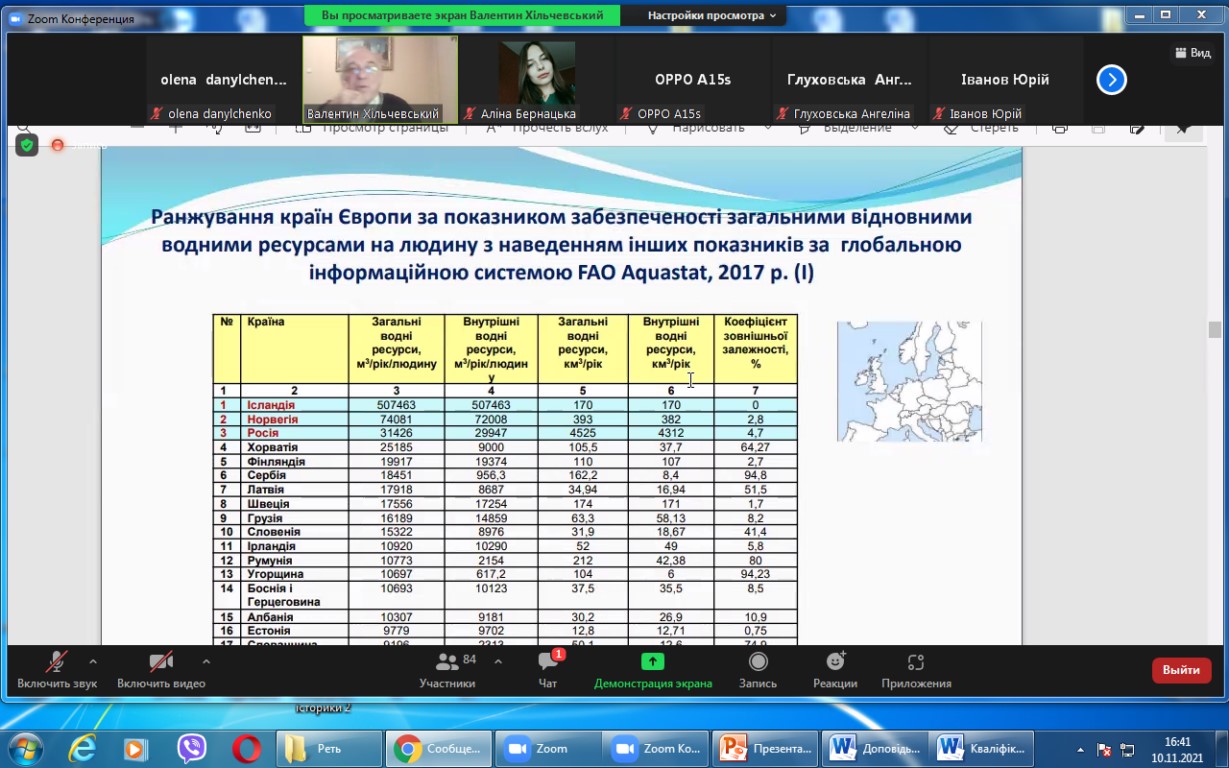The height and width of the screenshot is (768, 1229).
Task: Open the Реакции reactions menu
Action: tap(835, 670)
